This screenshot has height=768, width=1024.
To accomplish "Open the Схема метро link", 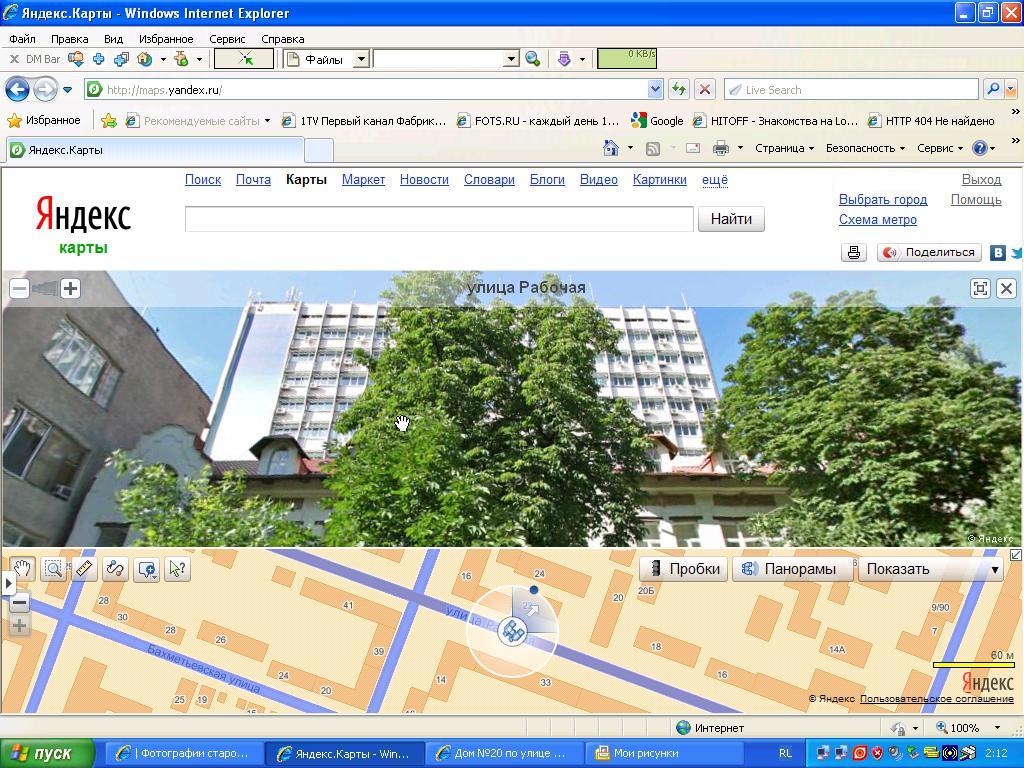I will [x=878, y=220].
